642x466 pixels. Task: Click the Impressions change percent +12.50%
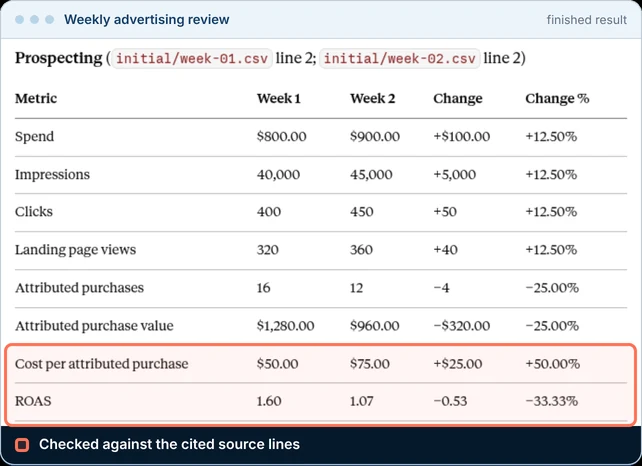point(551,175)
